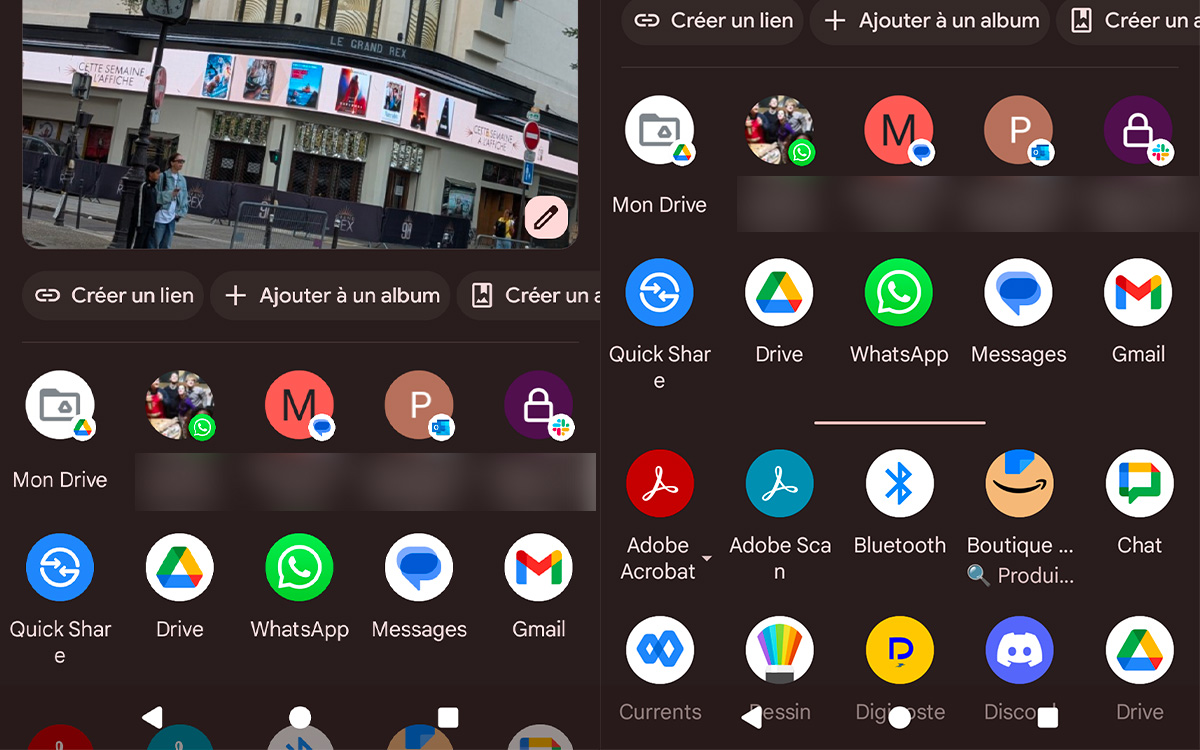
Task: Share the photo through Messages
Action: click(x=1019, y=292)
